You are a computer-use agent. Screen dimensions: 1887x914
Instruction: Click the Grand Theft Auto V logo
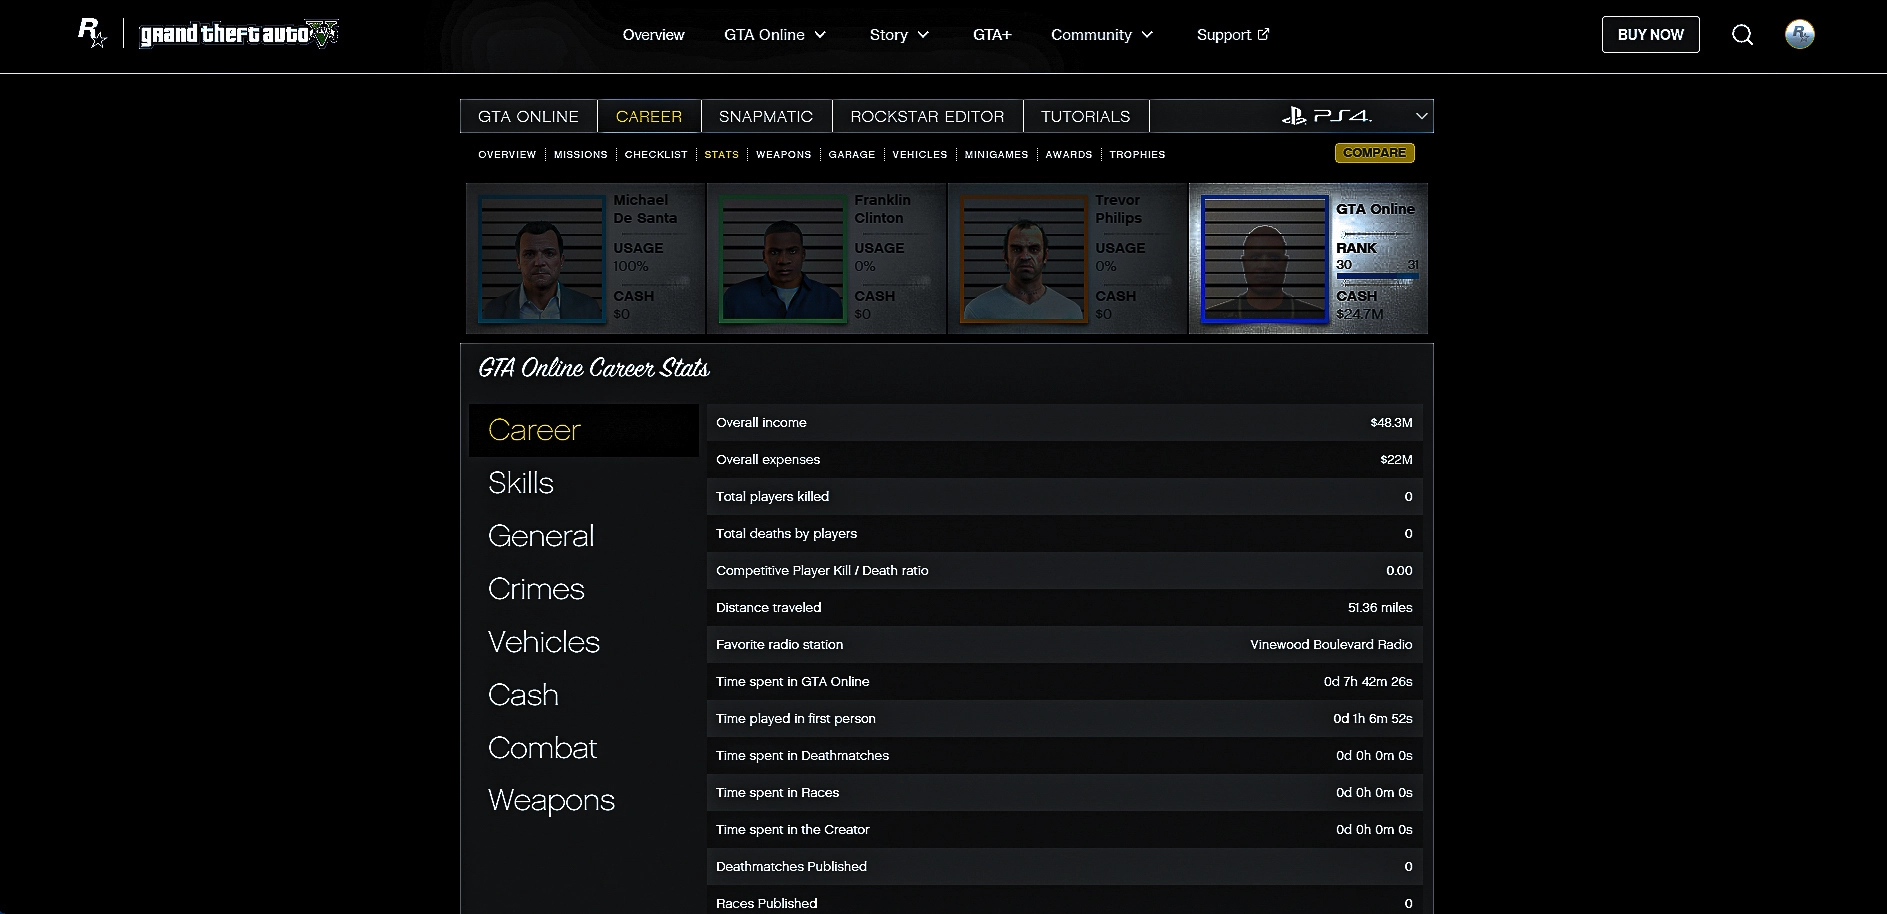[239, 34]
